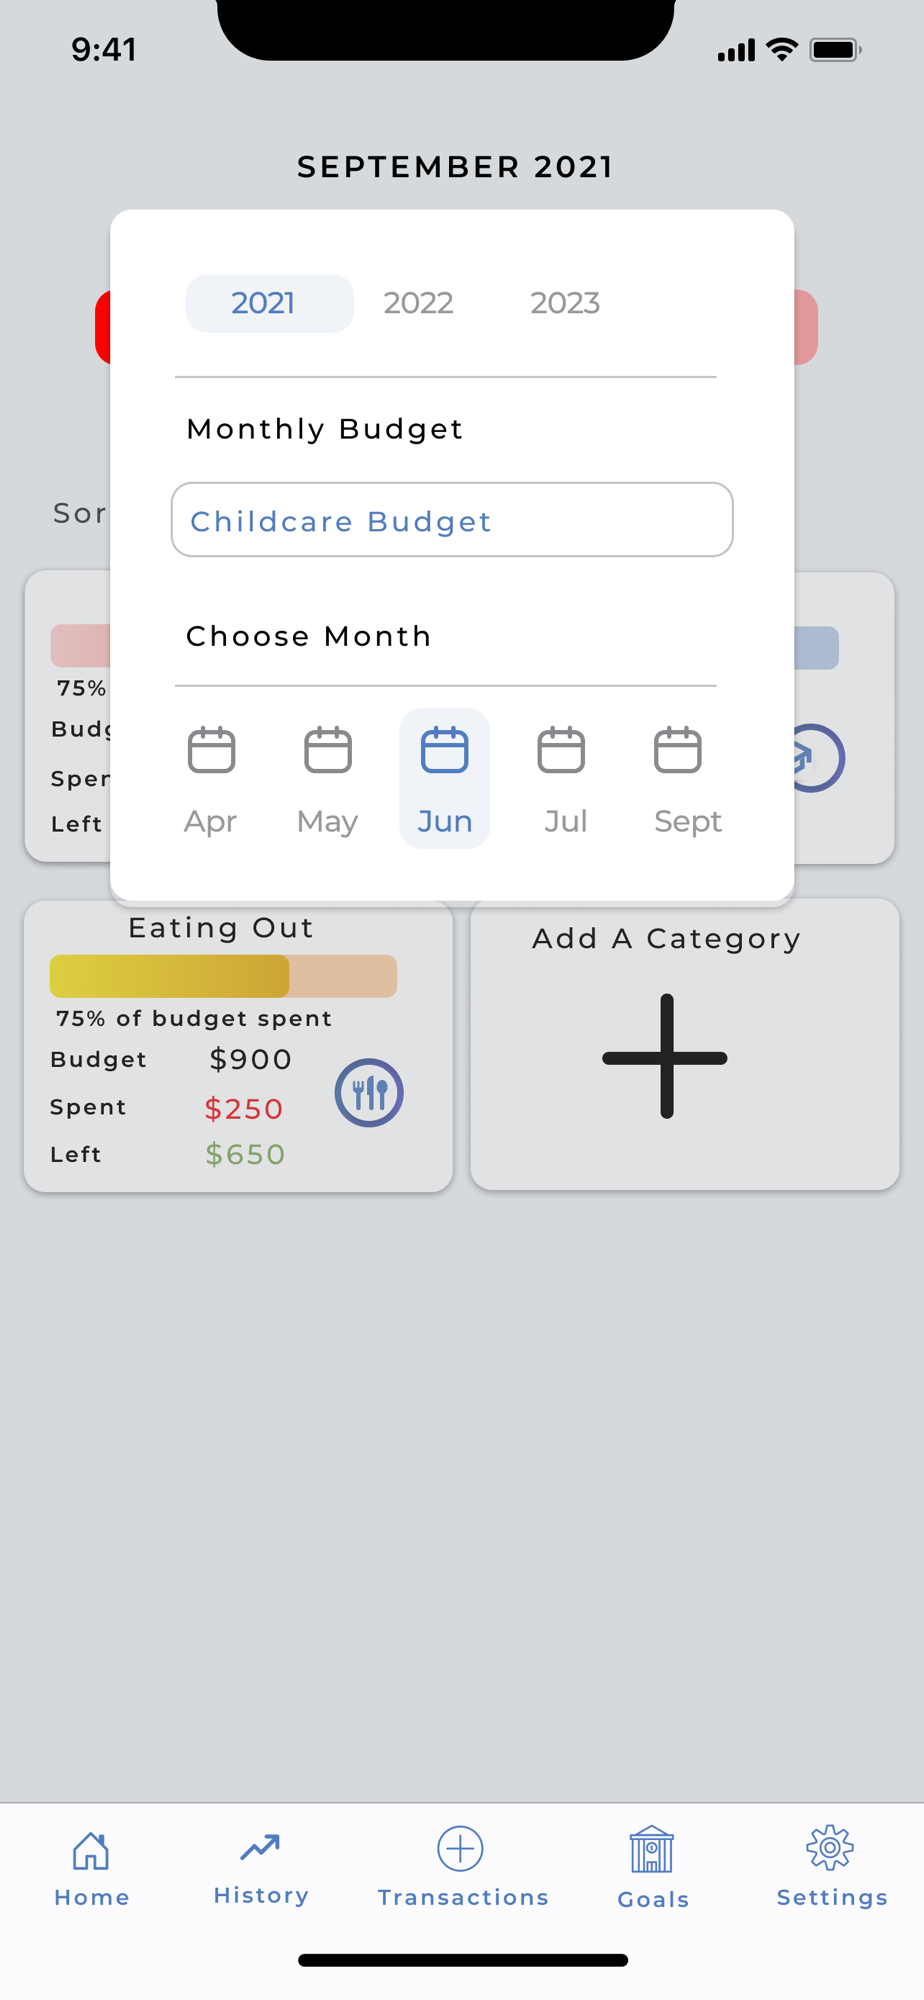Open the Childcare Budget selector
This screenshot has width=924, height=2000.
coord(452,520)
